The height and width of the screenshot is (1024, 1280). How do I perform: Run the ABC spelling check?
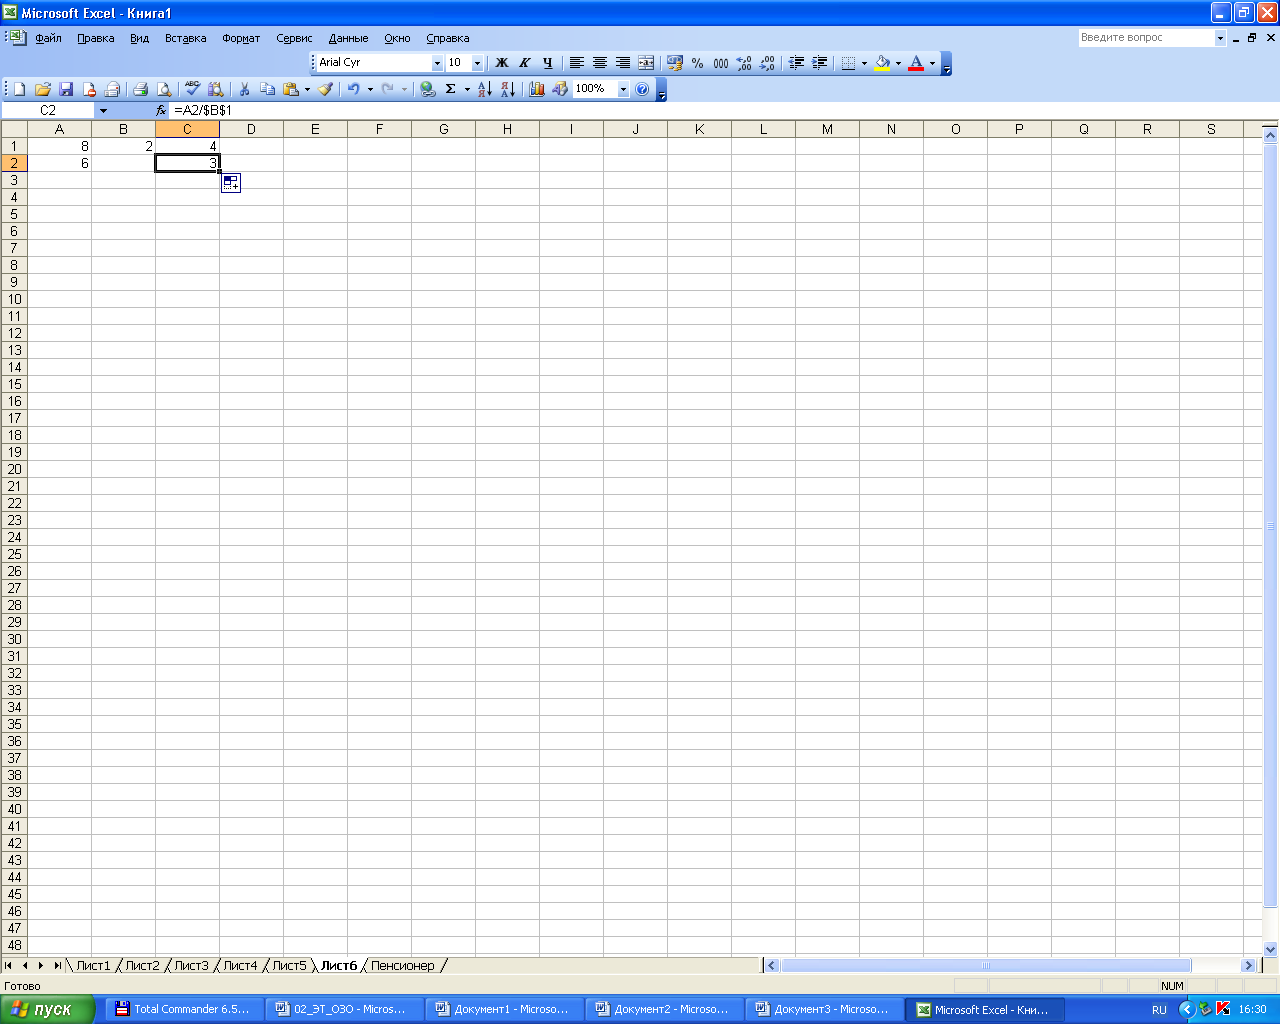pyautogui.click(x=192, y=89)
